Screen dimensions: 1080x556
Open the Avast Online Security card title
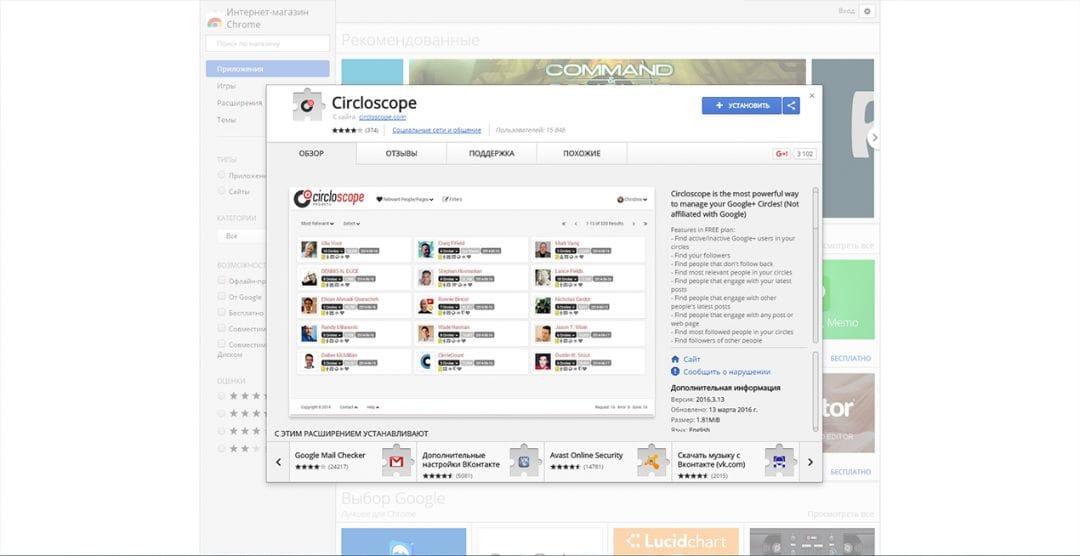pyautogui.click(x=586, y=455)
